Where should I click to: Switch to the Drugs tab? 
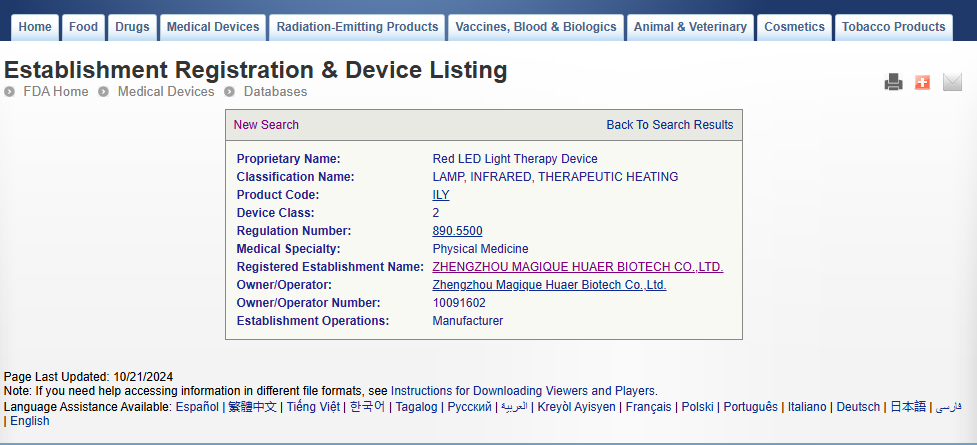click(132, 27)
